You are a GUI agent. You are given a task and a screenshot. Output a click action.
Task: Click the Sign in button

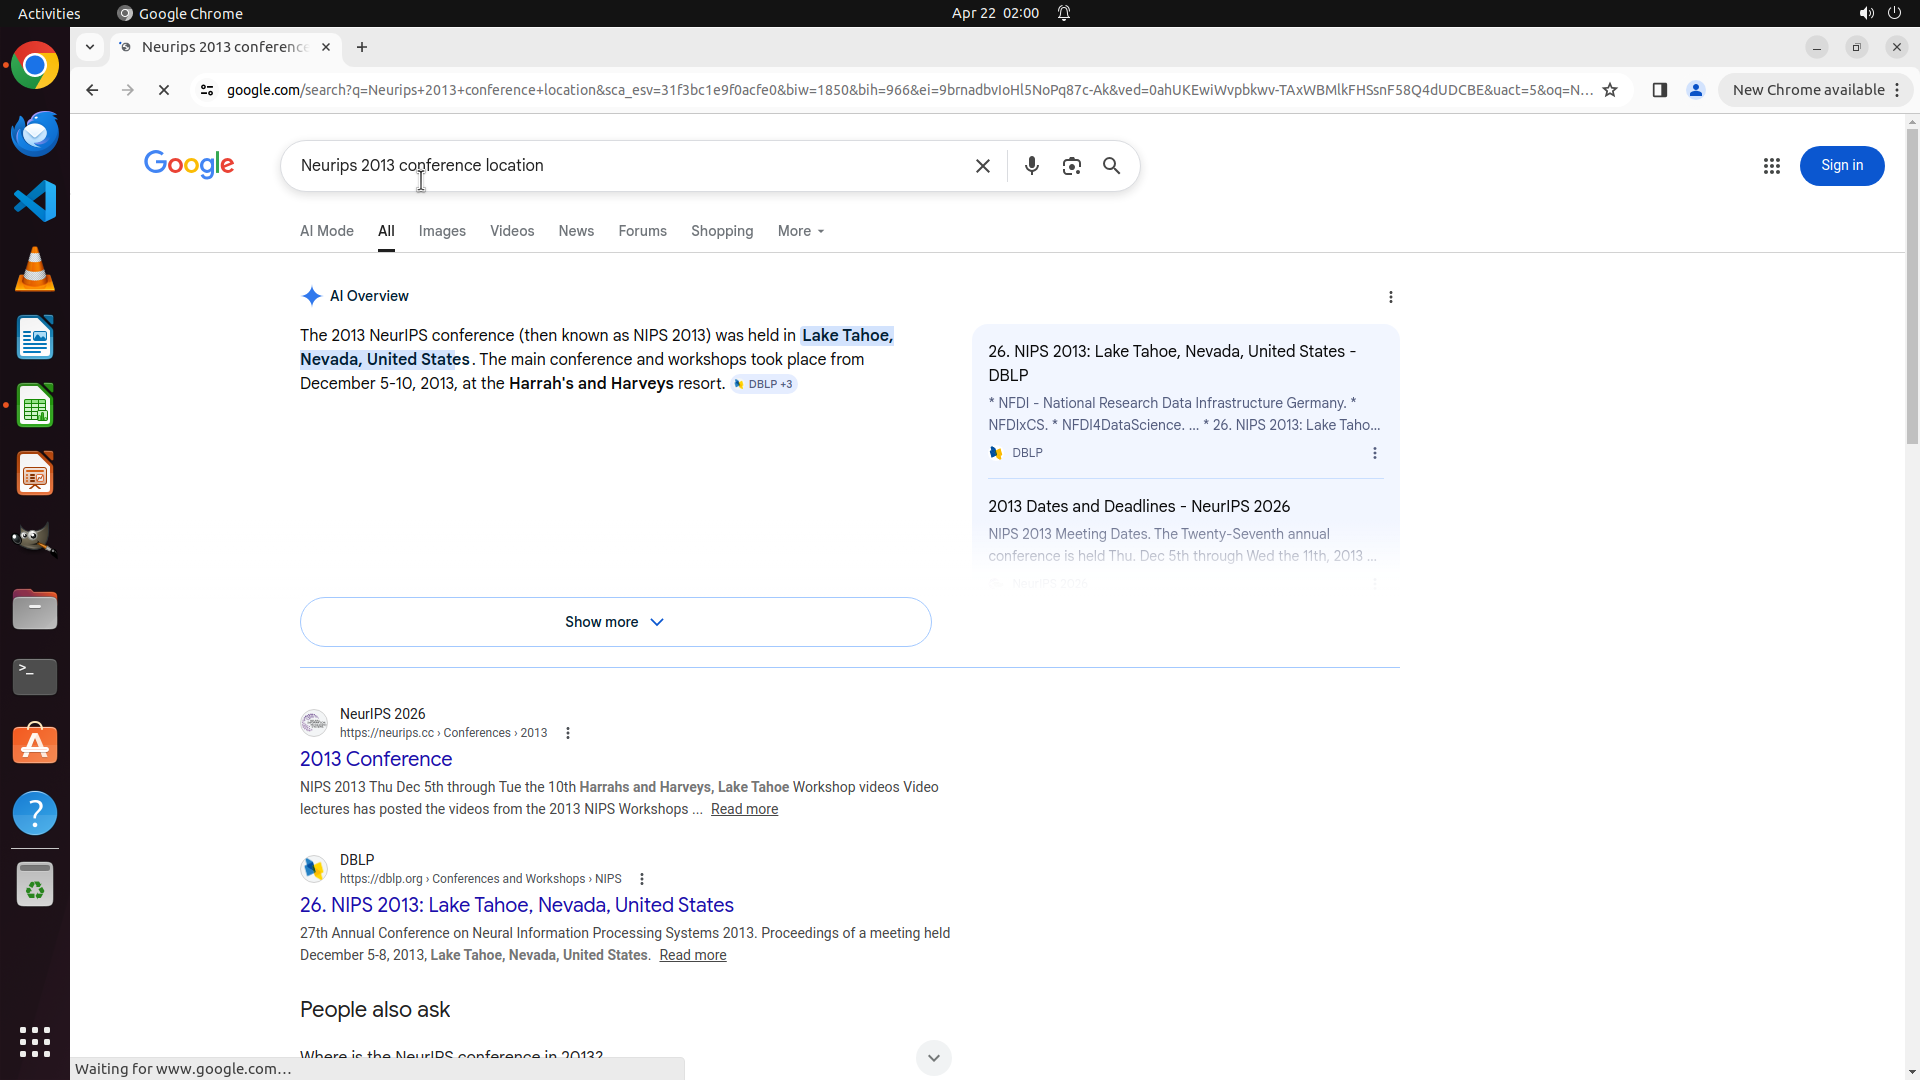(x=1841, y=166)
